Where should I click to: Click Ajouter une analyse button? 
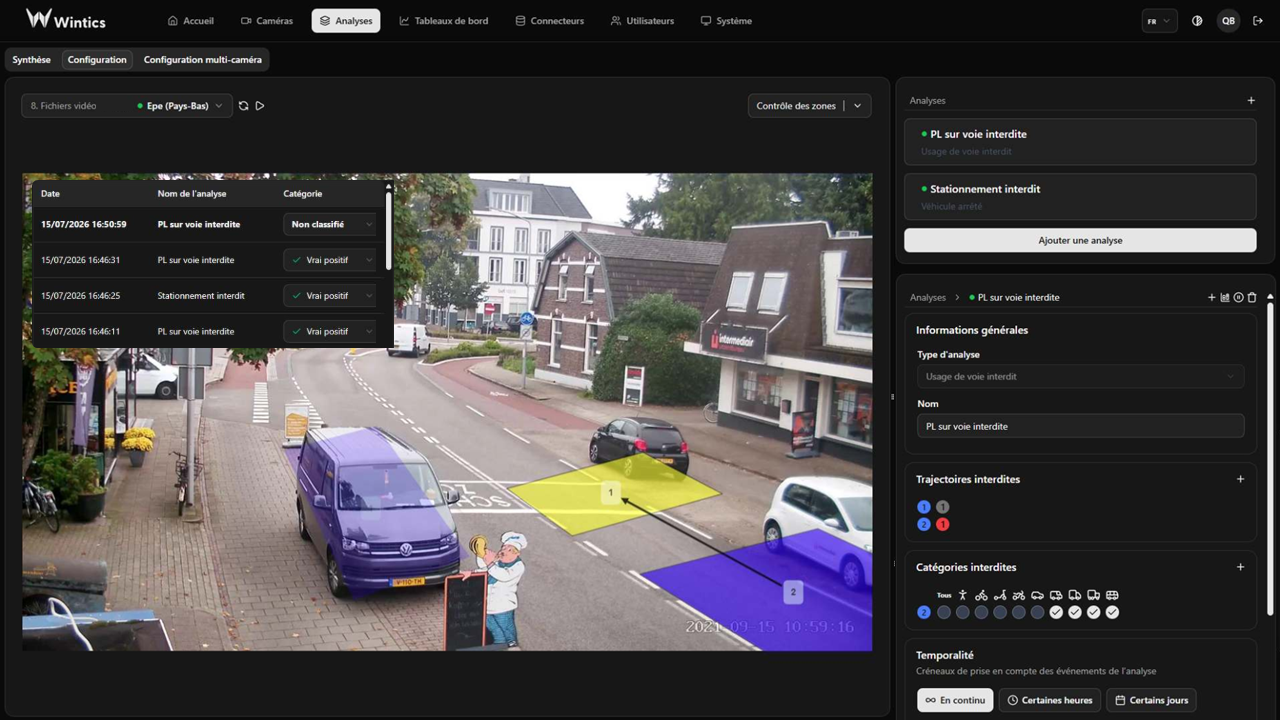[x=1080, y=240]
